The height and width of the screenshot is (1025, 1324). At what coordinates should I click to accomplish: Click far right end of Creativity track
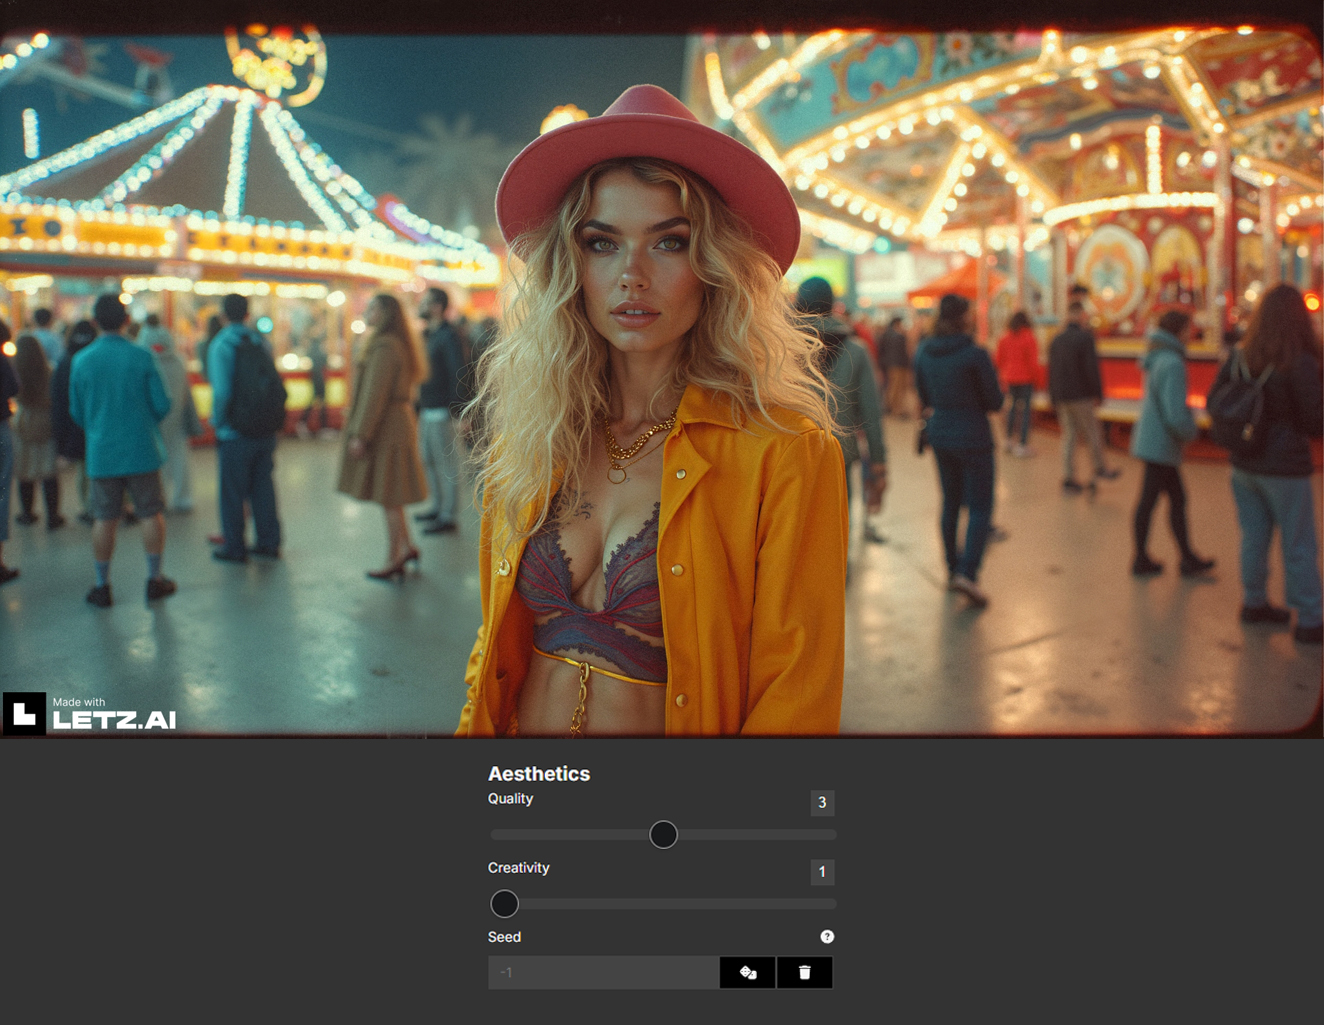[831, 904]
